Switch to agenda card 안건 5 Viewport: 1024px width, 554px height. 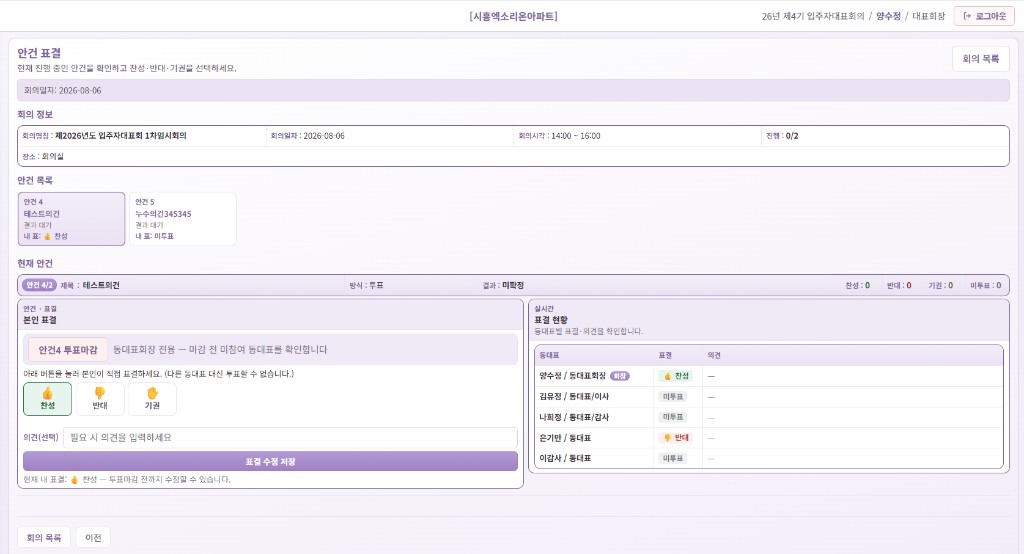(x=183, y=219)
